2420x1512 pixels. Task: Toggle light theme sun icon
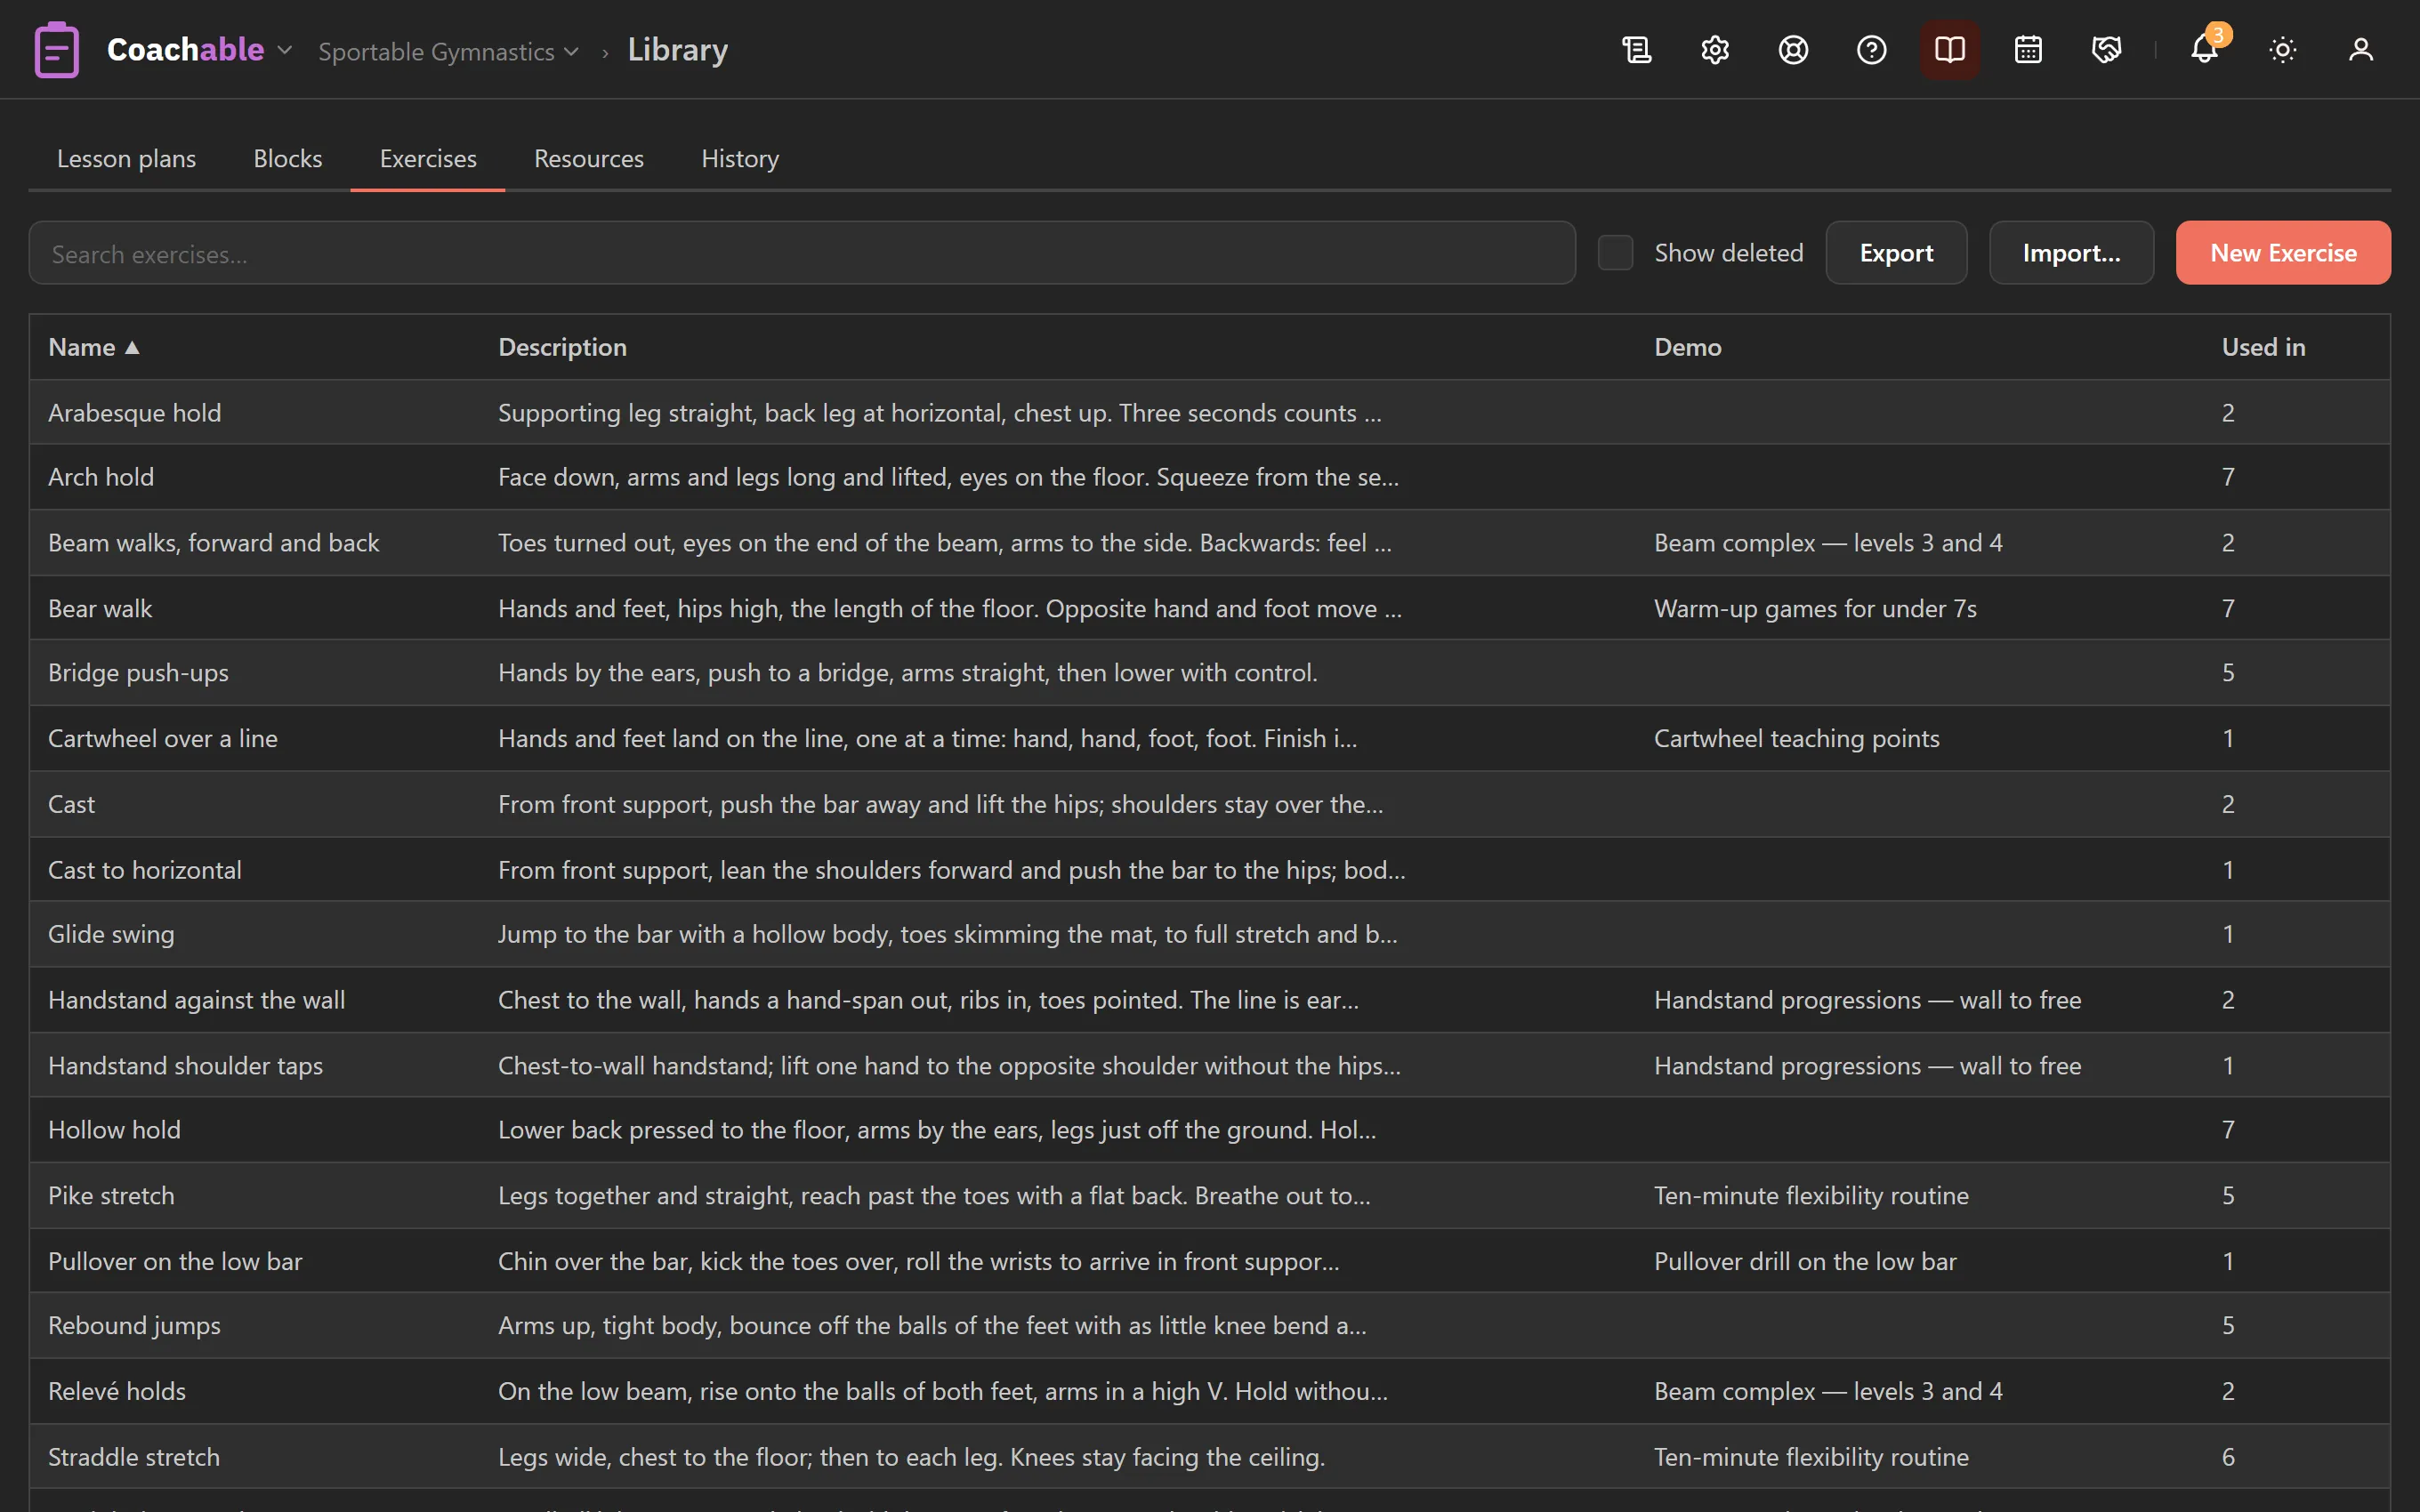pos(2283,49)
